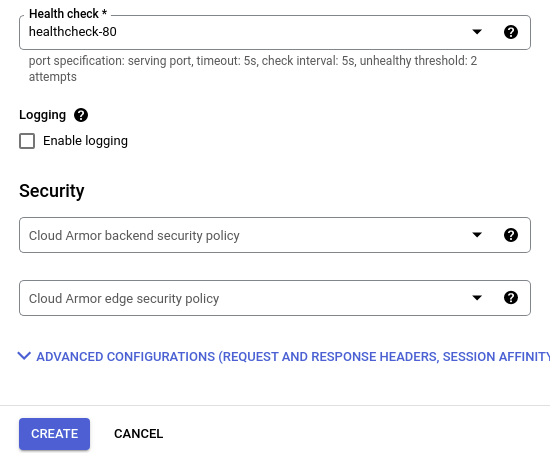Show help for Cloud Armor edge security policy
The width and height of the screenshot is (550, 453).
coord(511,298)
